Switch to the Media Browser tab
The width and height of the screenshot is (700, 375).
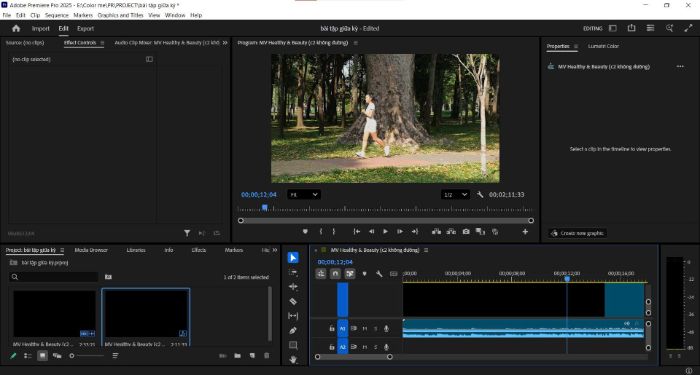coord(91,250)
